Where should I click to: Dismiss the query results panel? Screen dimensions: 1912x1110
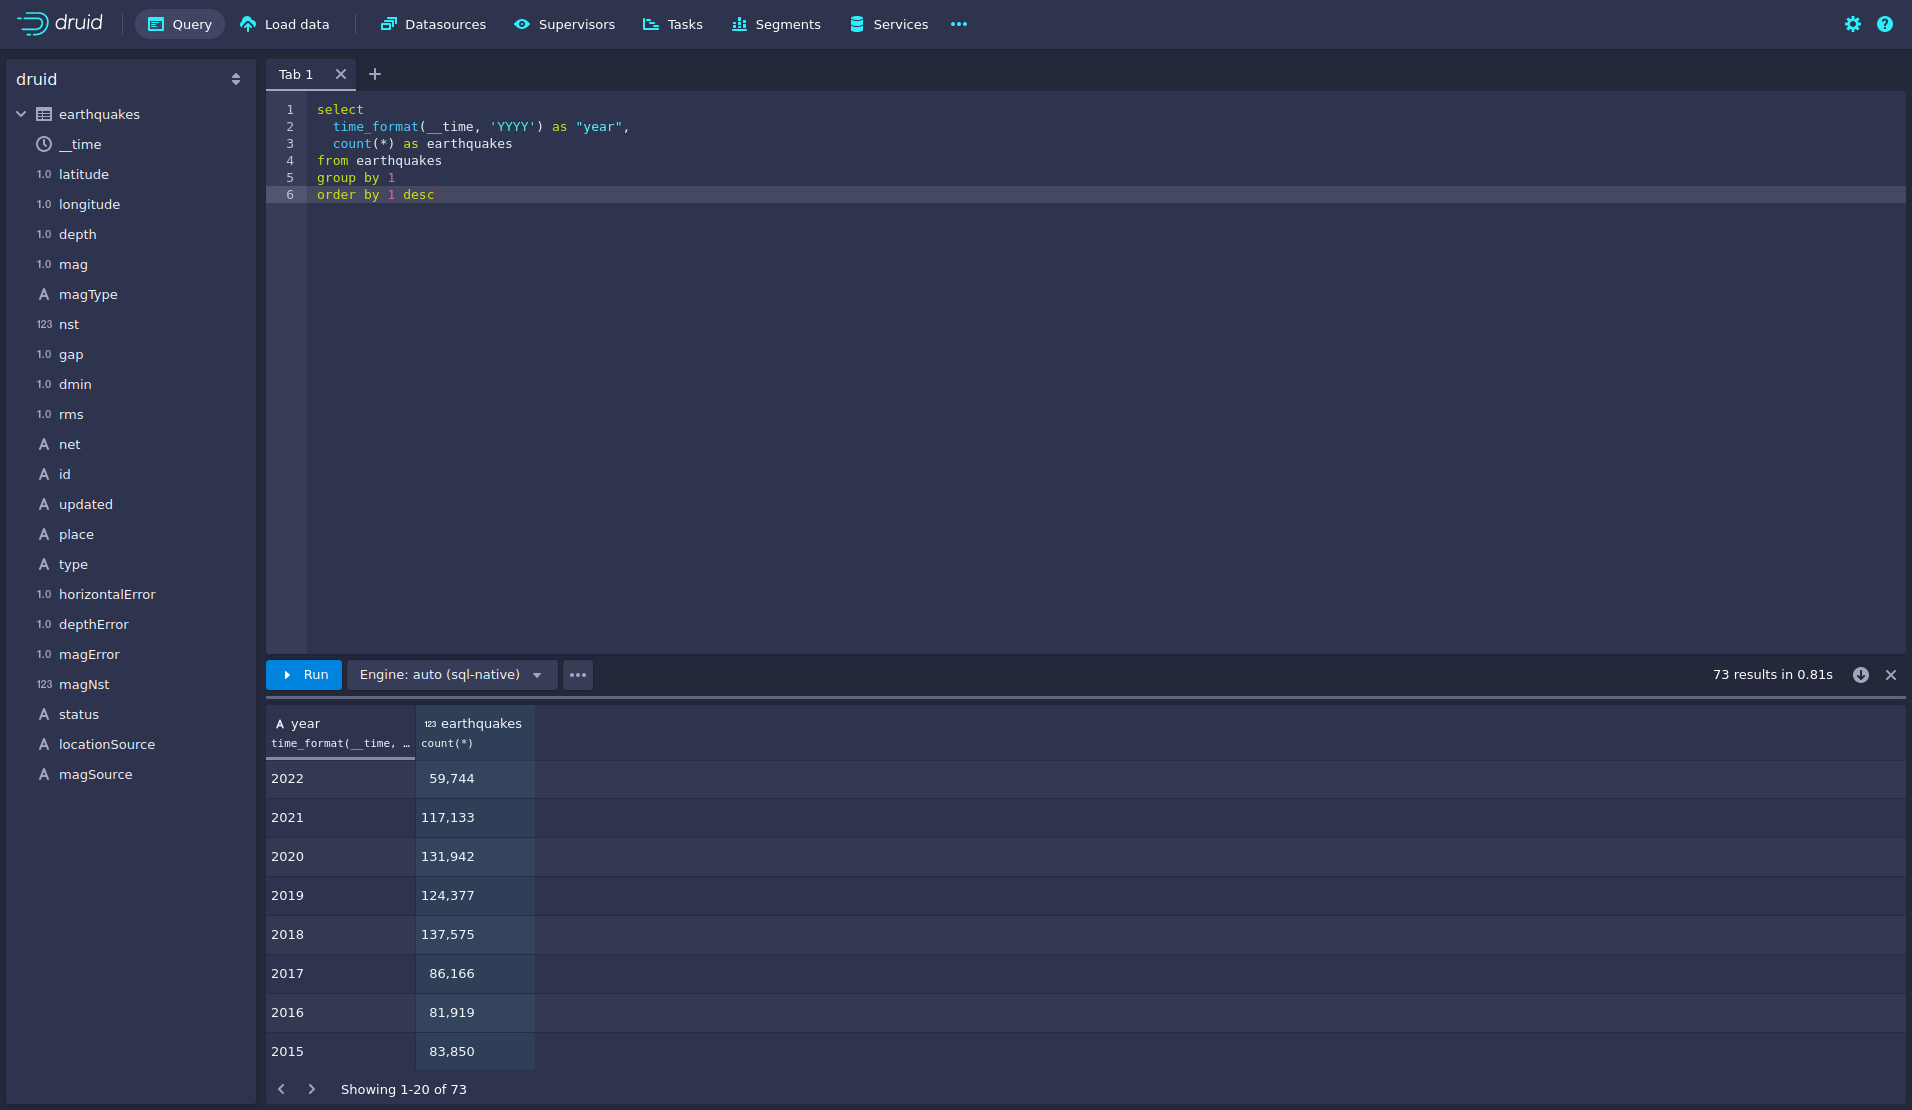coord(1891,675)
